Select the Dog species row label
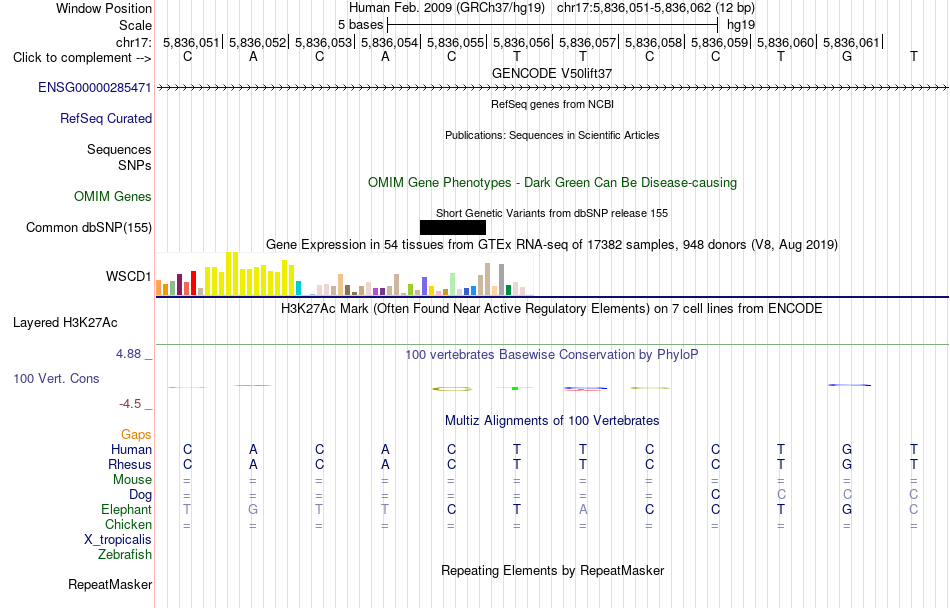The width and height of the screenshot is (950, 608). coord(141,495)
